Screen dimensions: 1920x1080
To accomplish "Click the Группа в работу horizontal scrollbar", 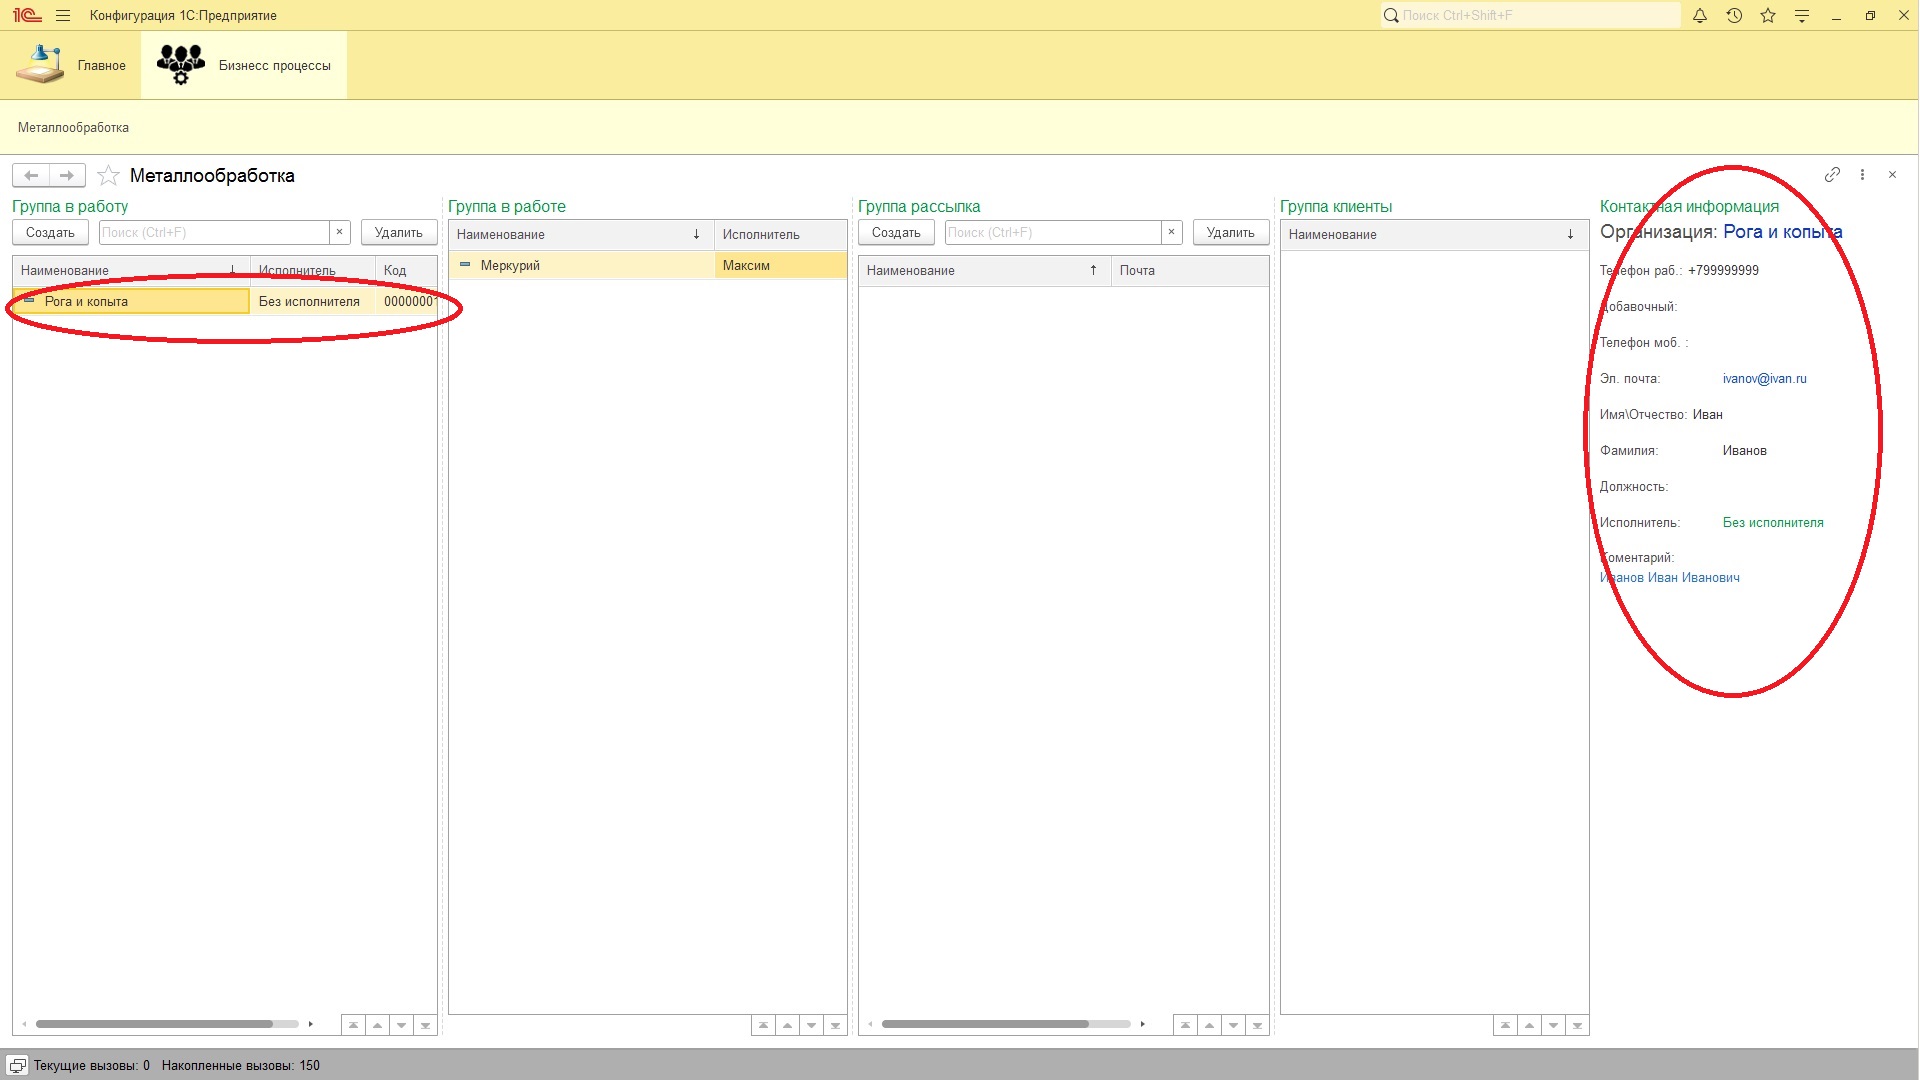I will pos(155,1024).
